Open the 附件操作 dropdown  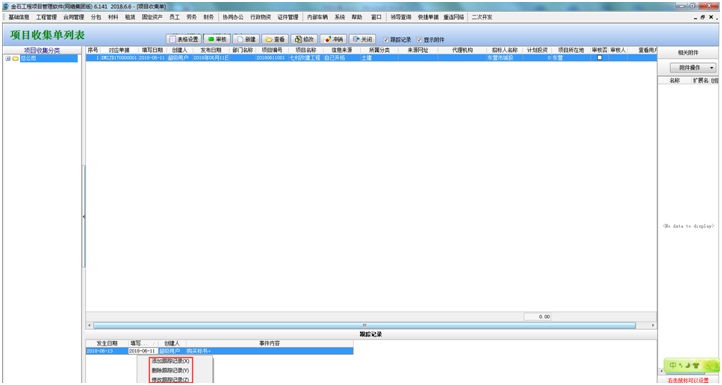click(x=693, y=68)
